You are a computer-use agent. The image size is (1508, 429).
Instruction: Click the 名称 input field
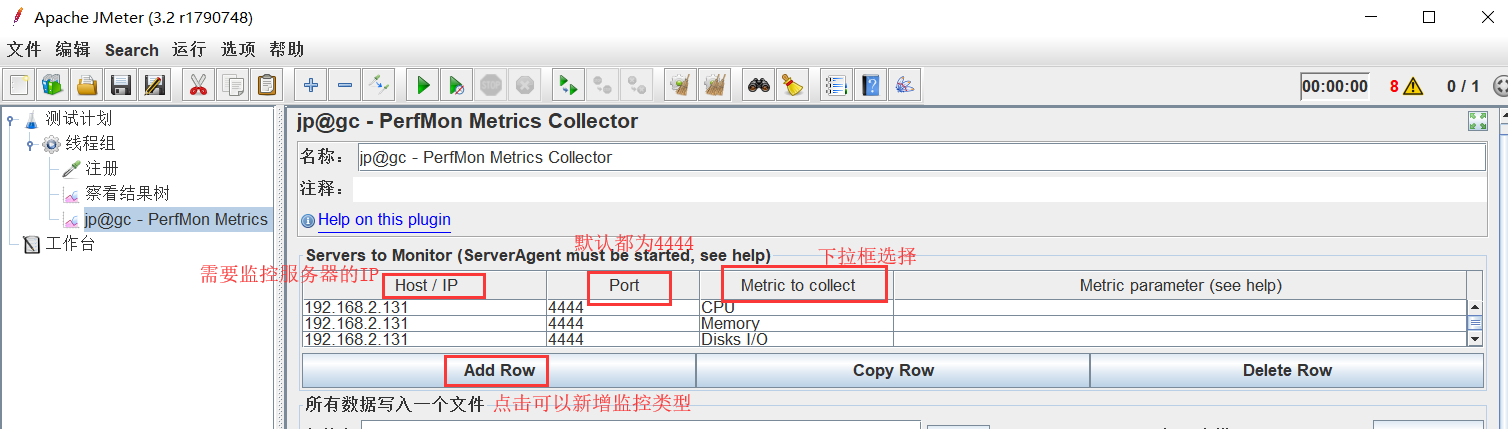pyautogui.click(x=921, y=157)
